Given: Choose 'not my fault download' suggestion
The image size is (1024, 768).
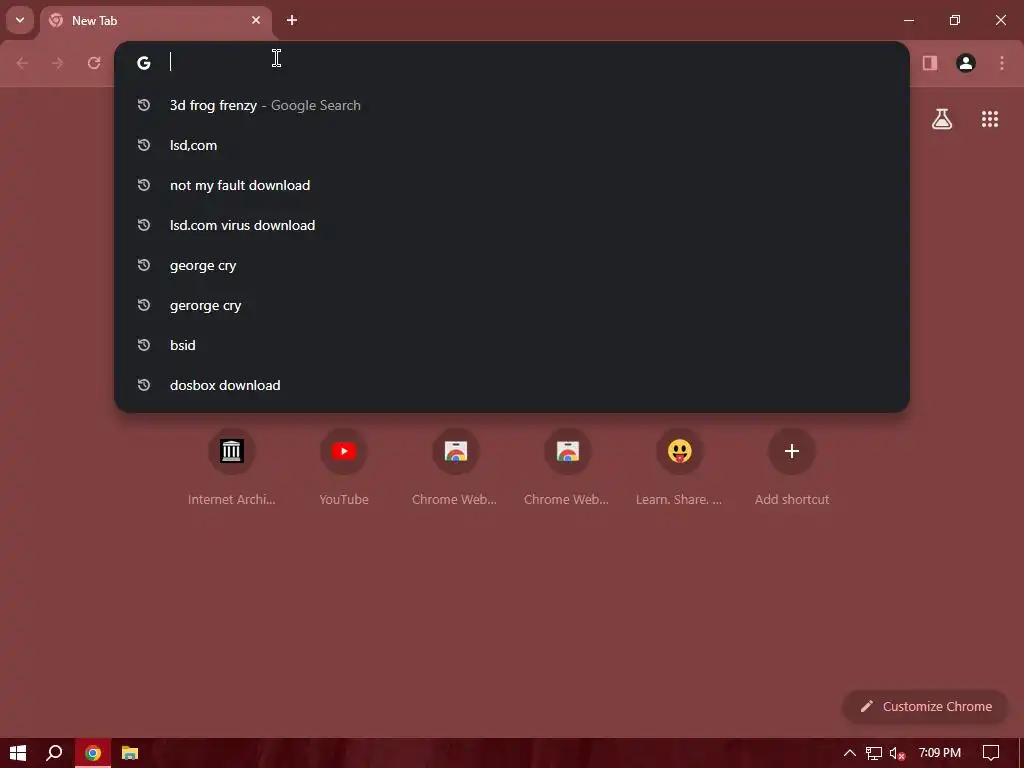Looking at the screenshot, I should tap(512, 185).
